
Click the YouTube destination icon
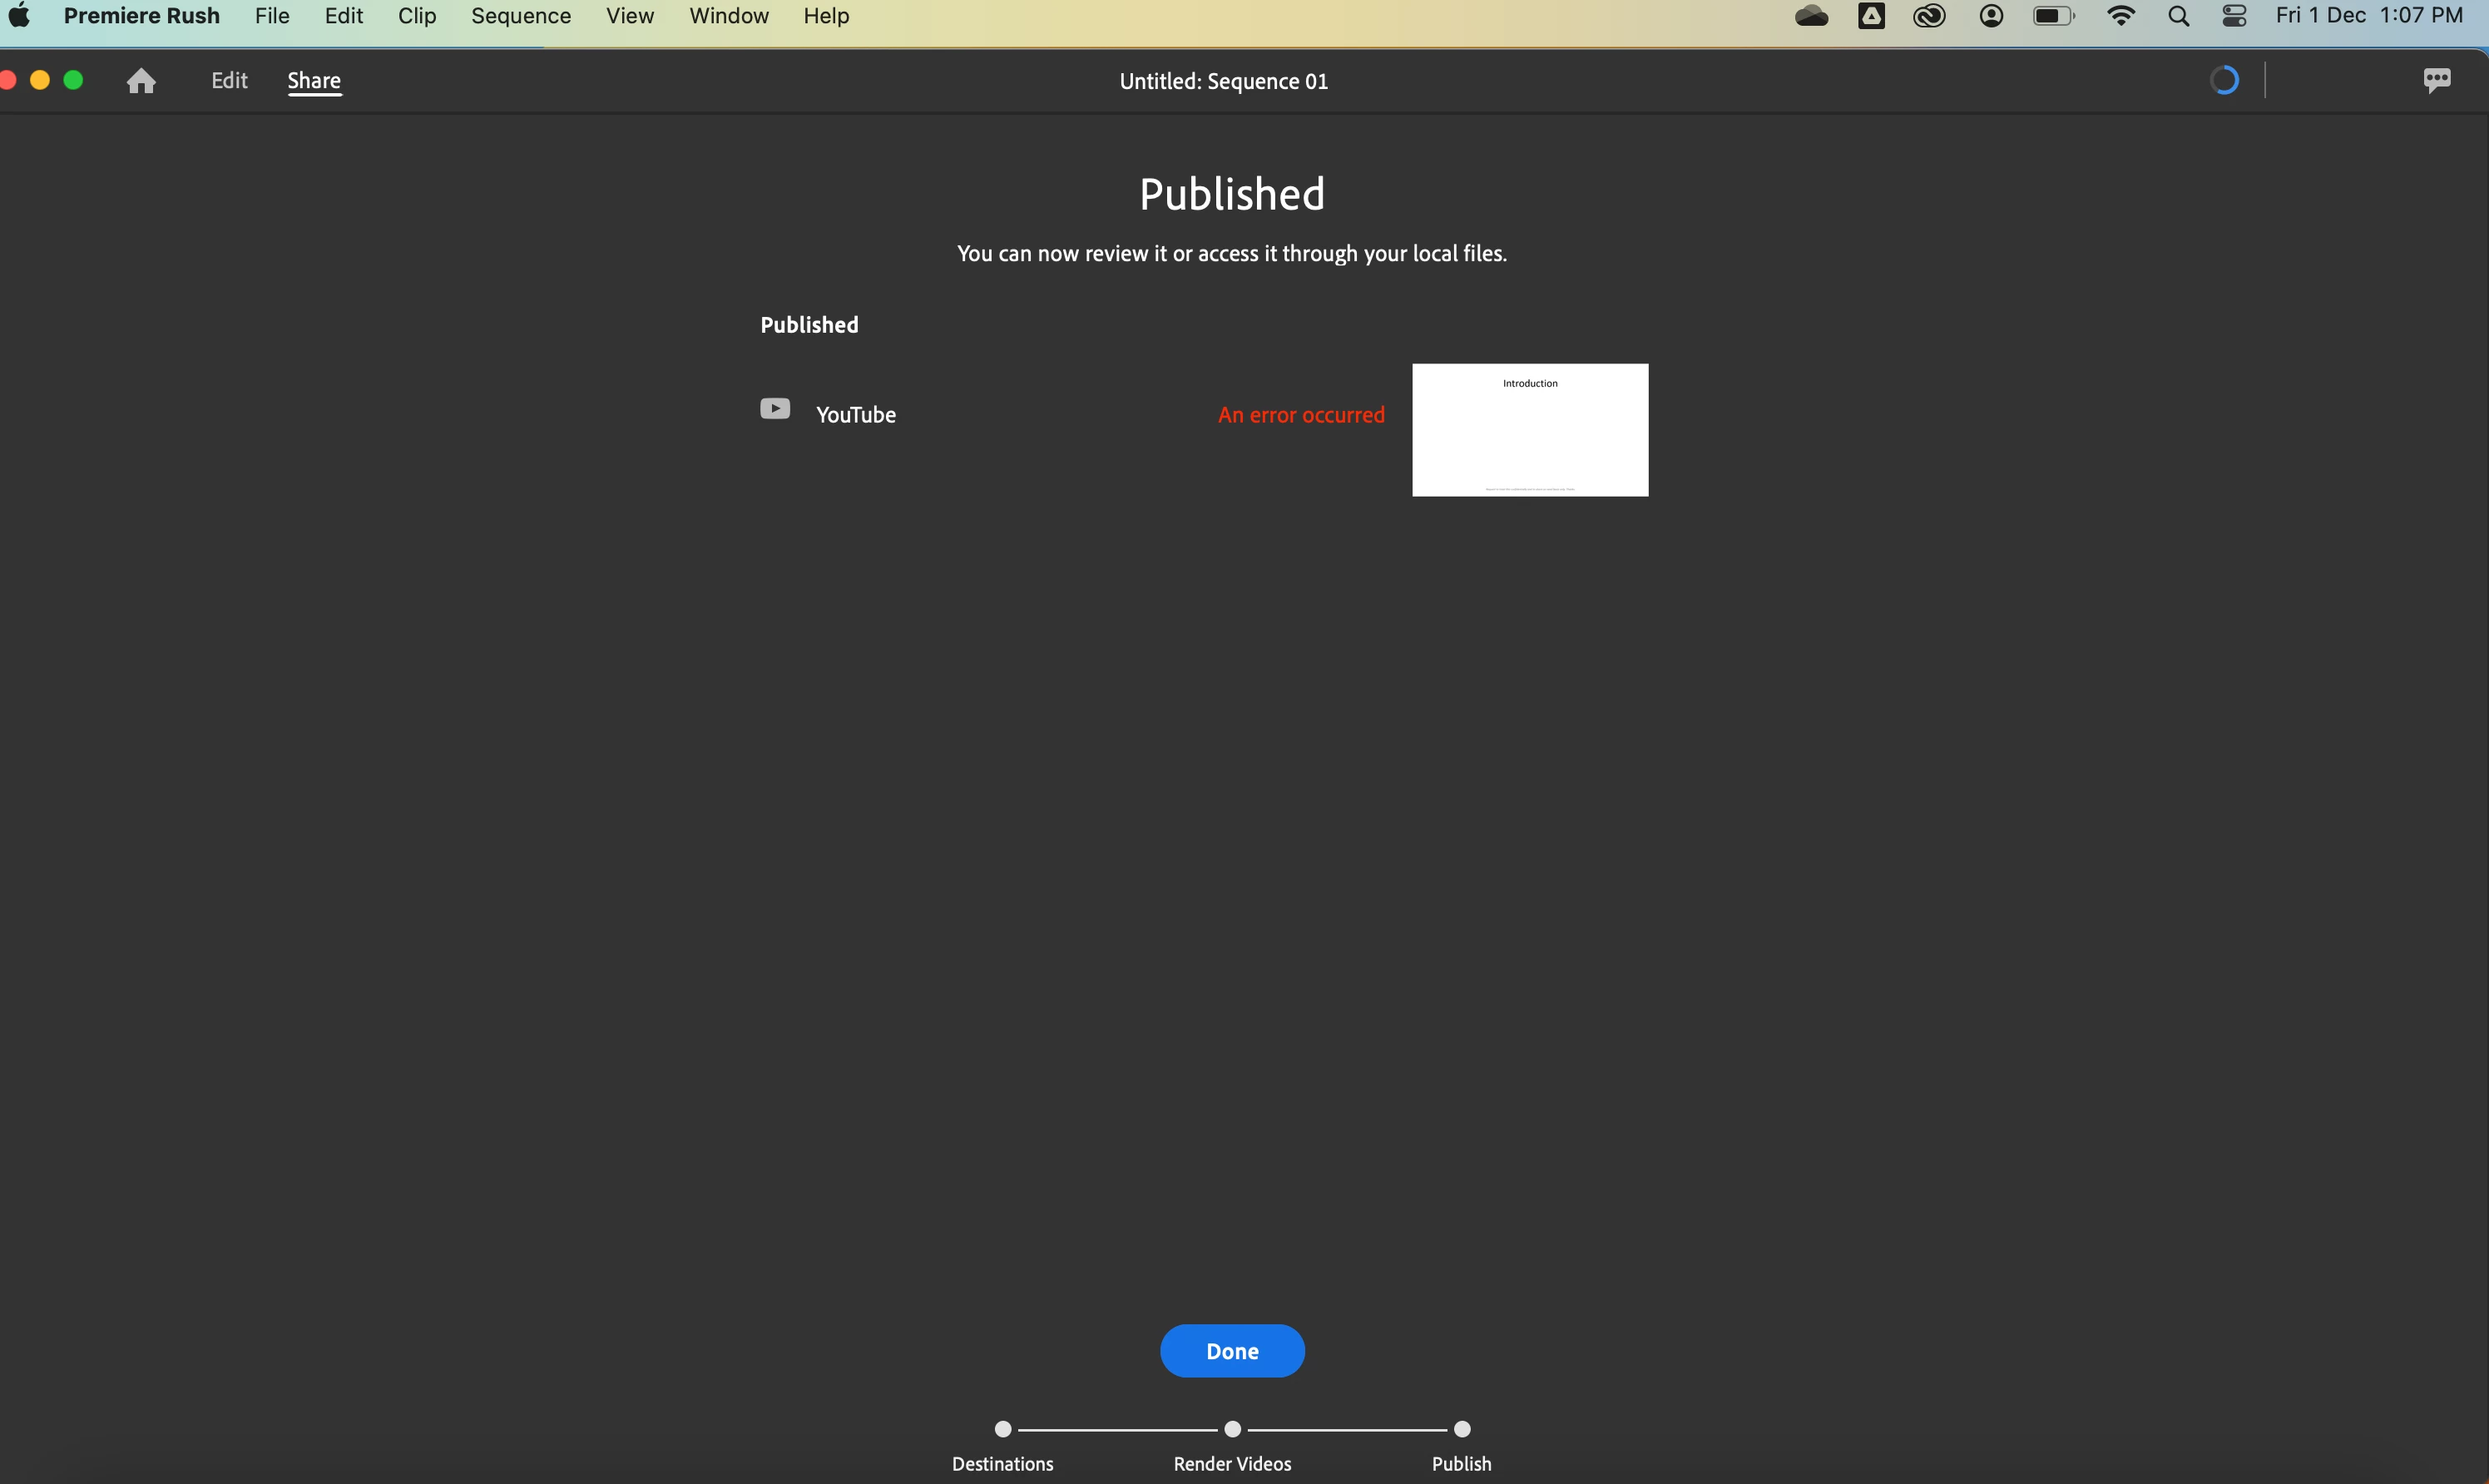coord(775,409)
